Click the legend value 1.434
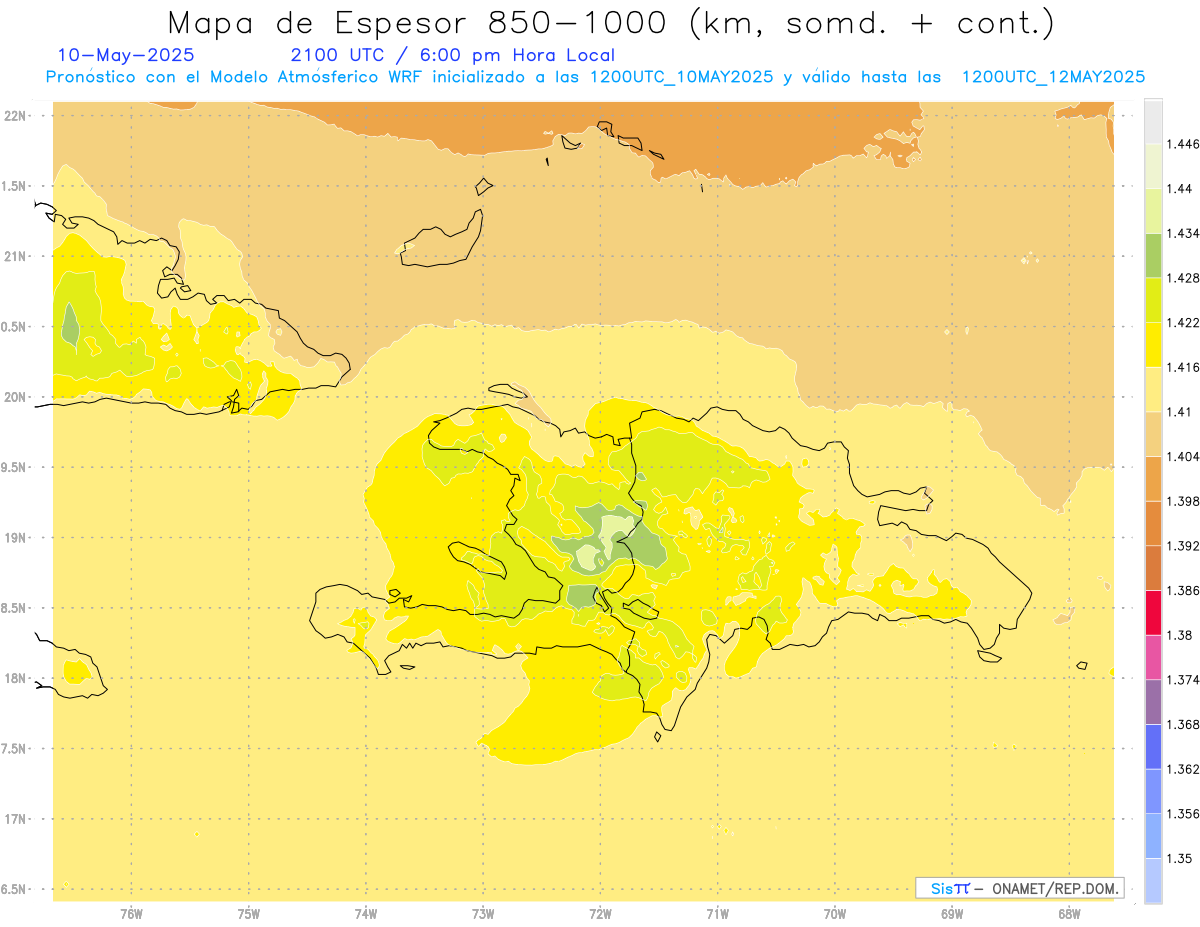1200x927 pixels. pyautogui.click(x=1183, y=234)
